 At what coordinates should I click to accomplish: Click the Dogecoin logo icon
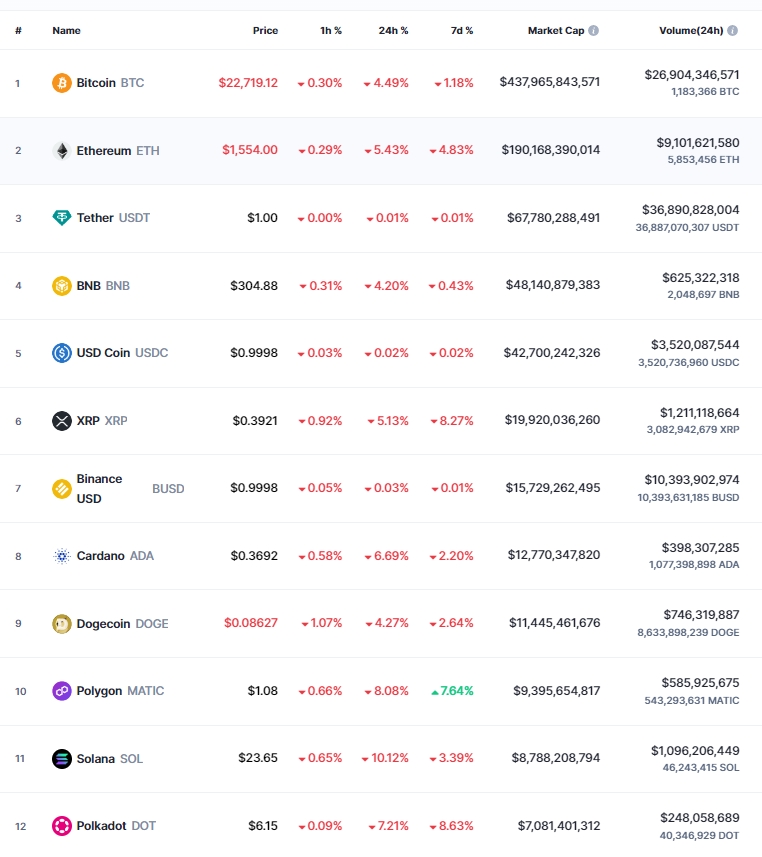tap(62, 624)
